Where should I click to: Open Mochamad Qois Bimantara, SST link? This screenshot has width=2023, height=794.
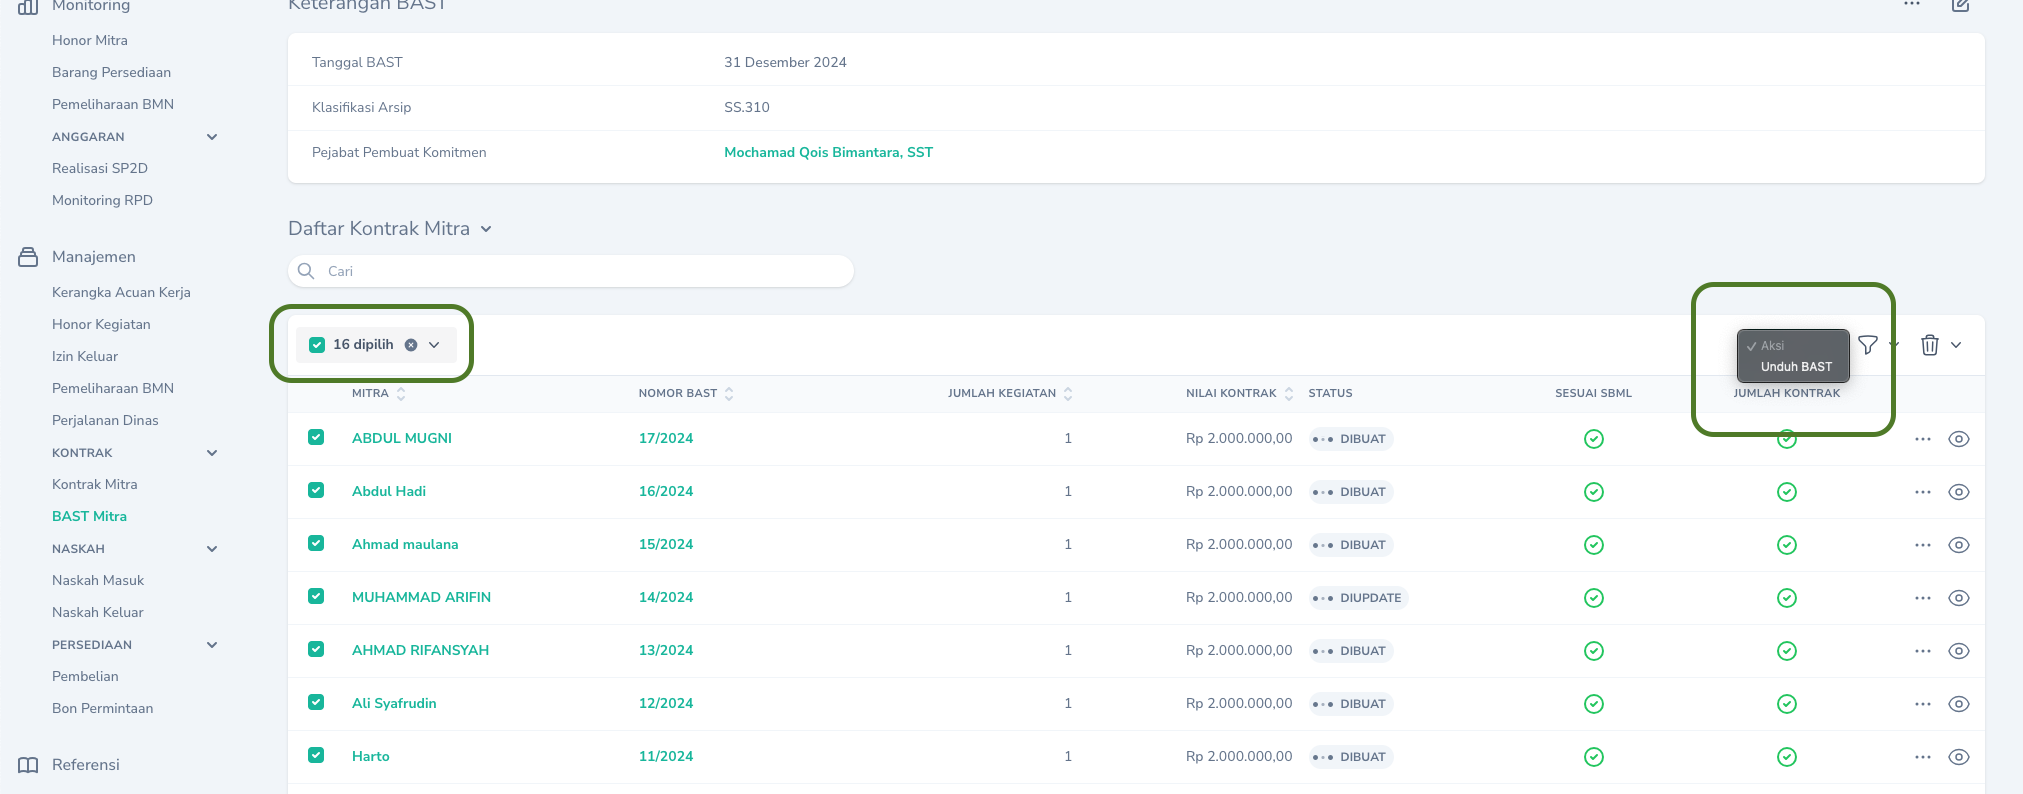pos(828,153)
